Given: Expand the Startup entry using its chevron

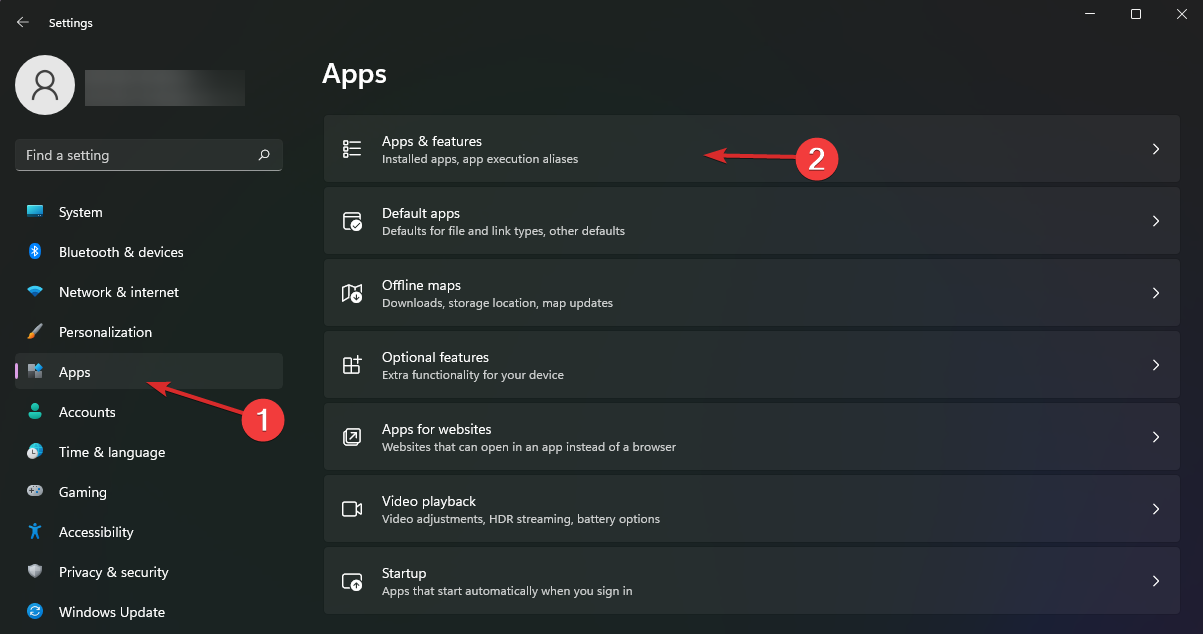Looking at the screenshot, I should 1155,580.
